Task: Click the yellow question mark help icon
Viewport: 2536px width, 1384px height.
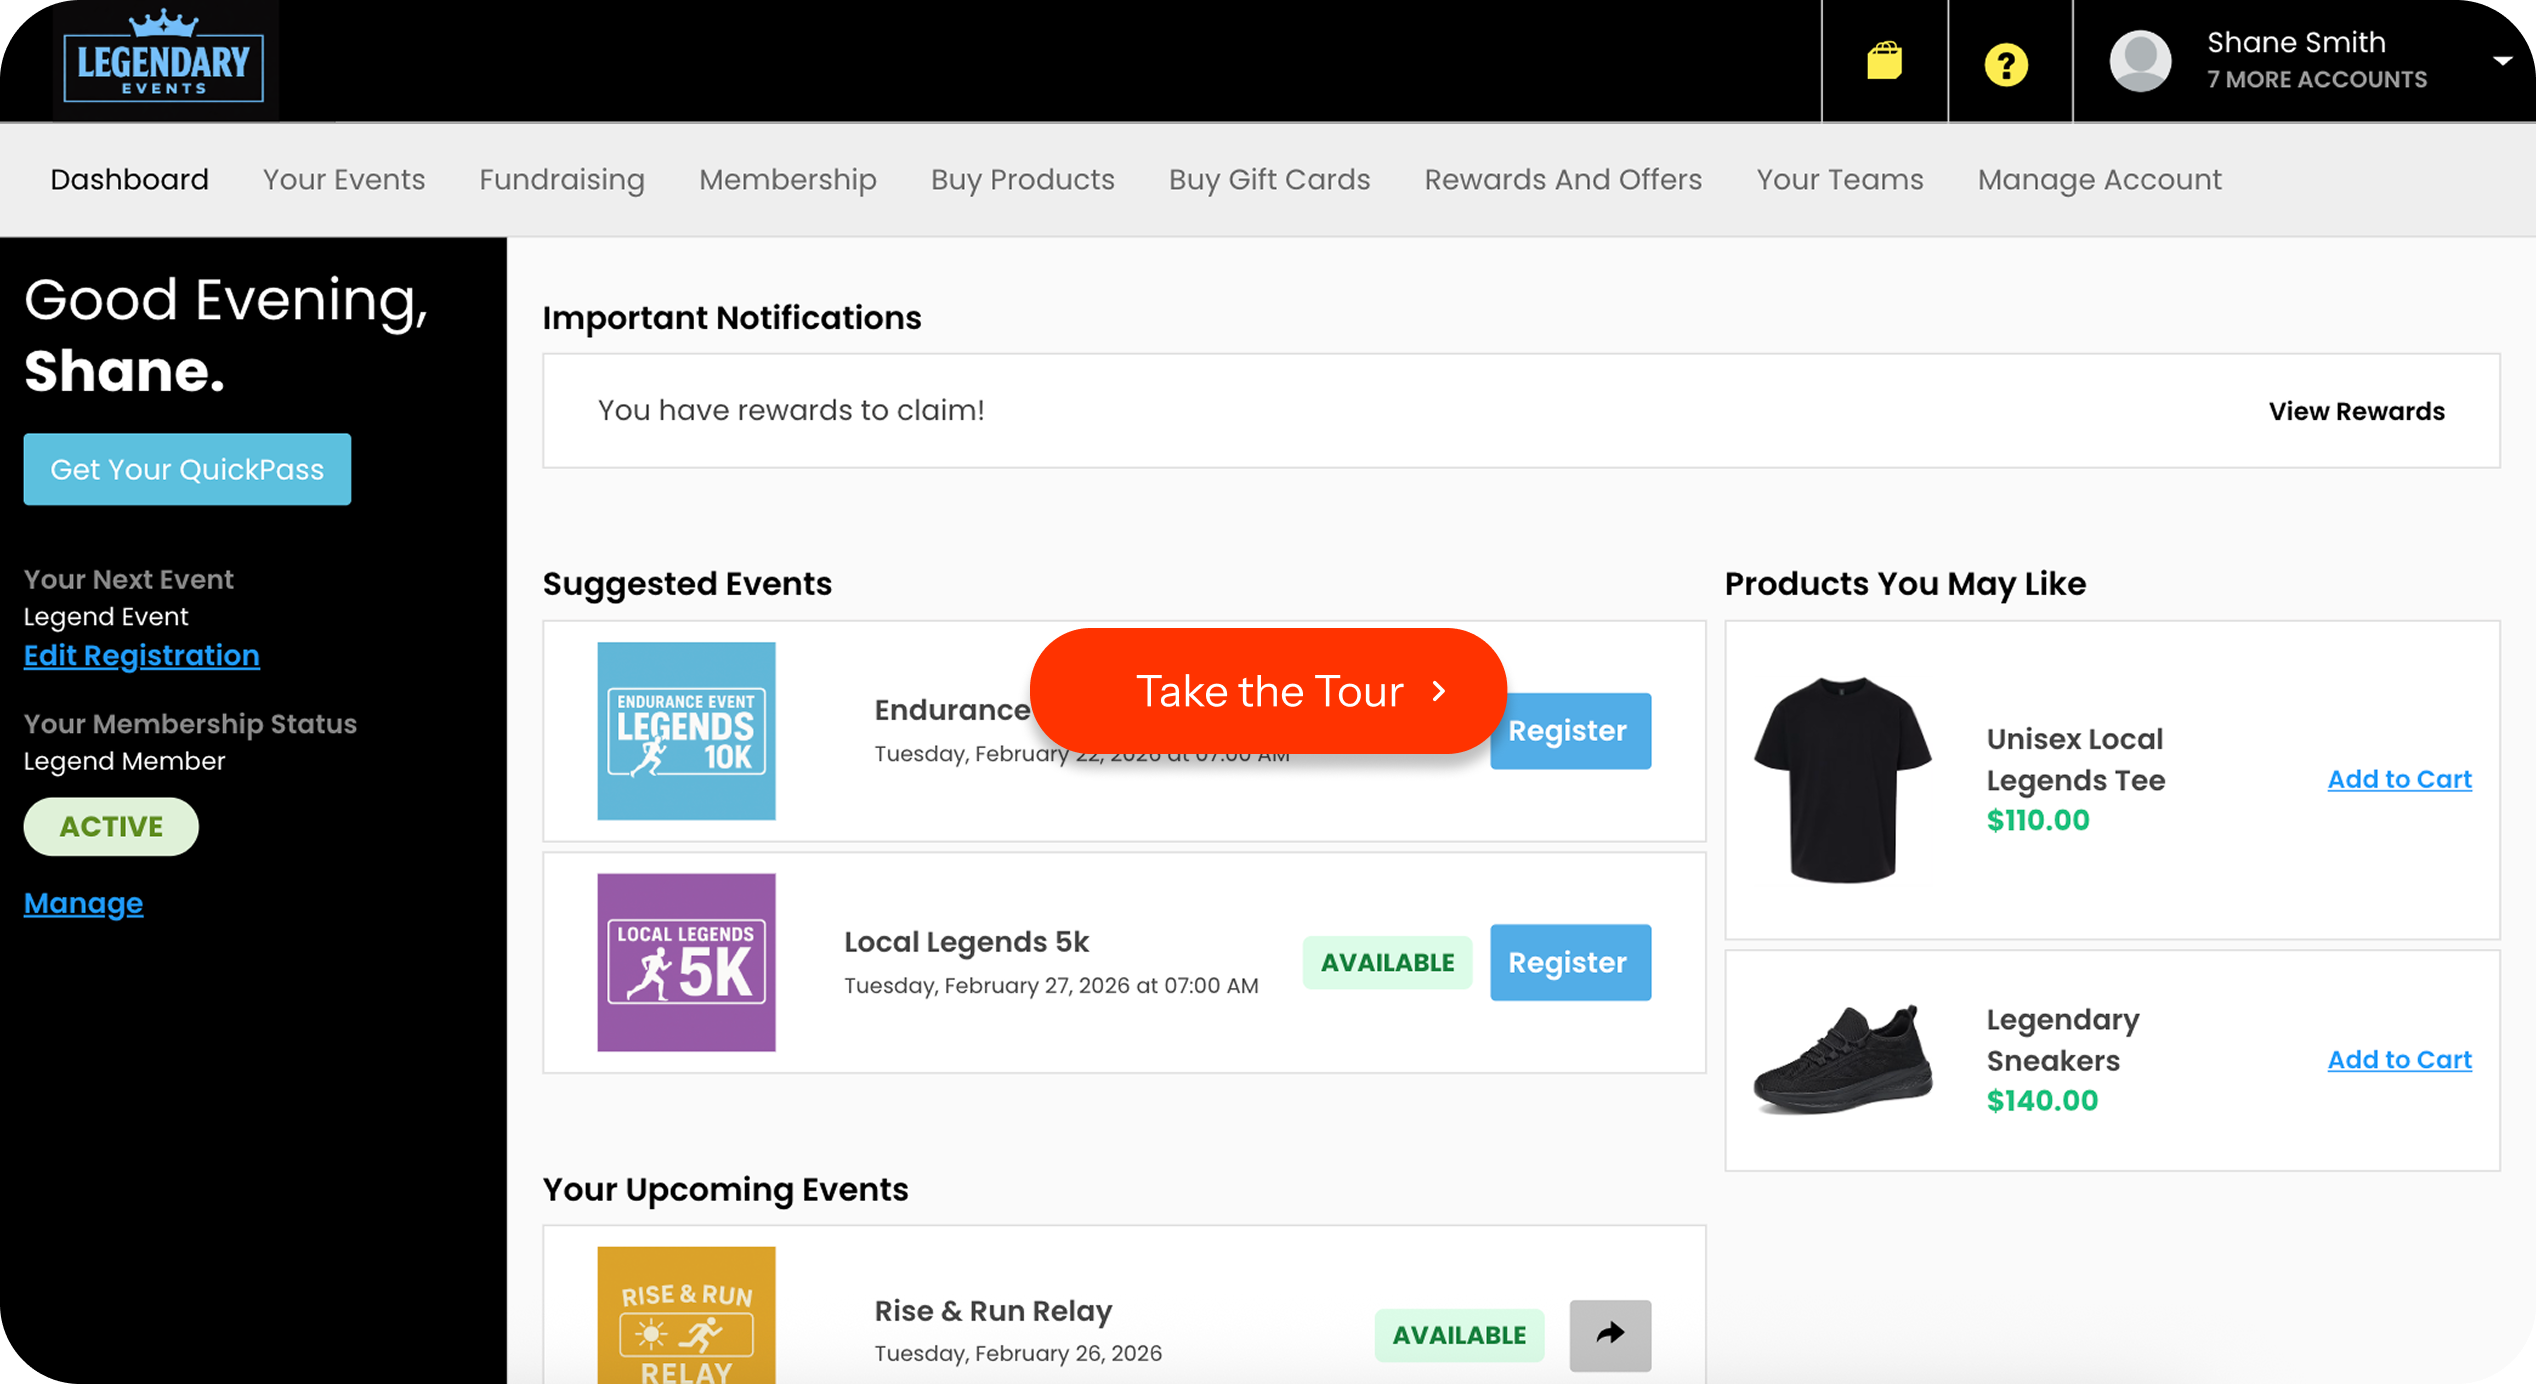Action: coord(2006,65)
